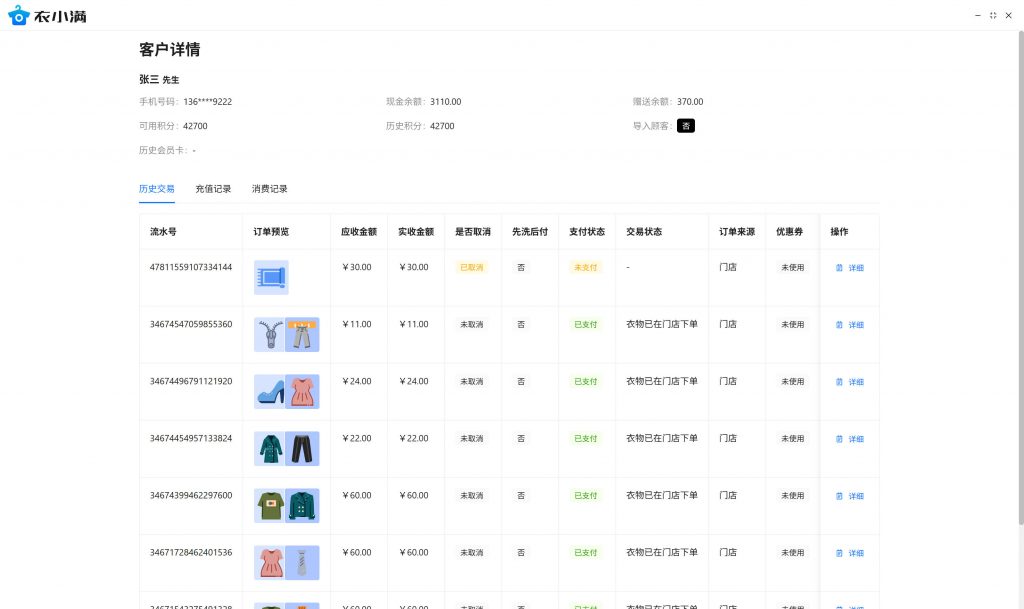Screen dimensions: 1024x609
Task: Click the green trench coat icon
Action: click(270, 448)
